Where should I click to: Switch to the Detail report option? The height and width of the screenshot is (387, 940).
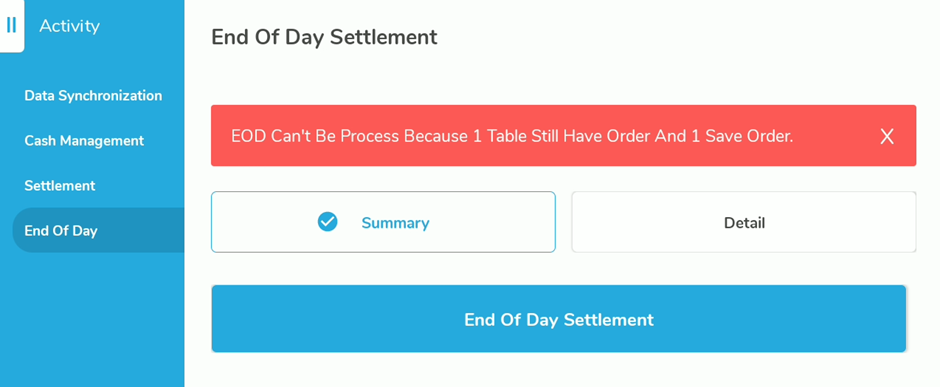click(744, 222)
